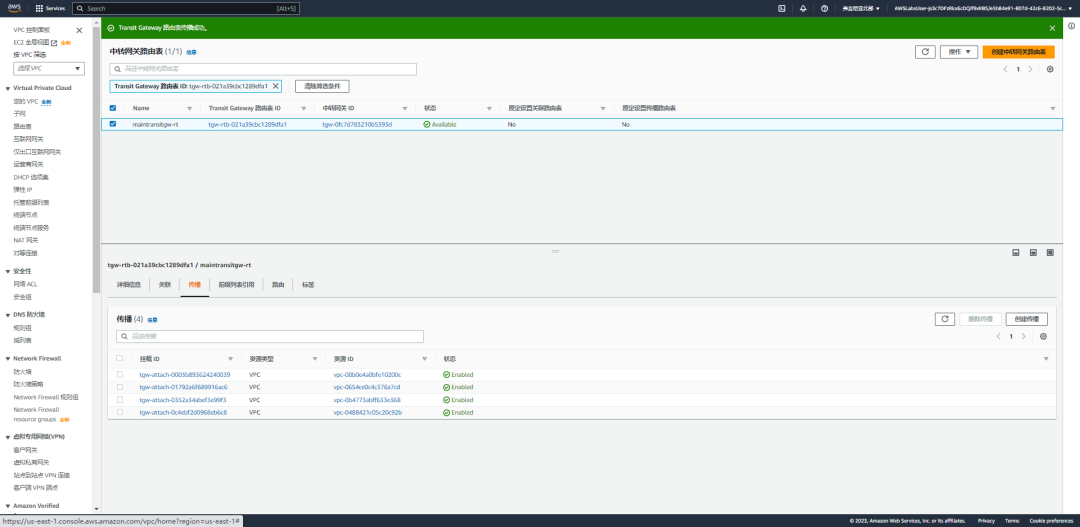Open the 选择 VPC filter dropdown
The height and width of the screenshot is (527, 1080).
(x=49, y=68)
